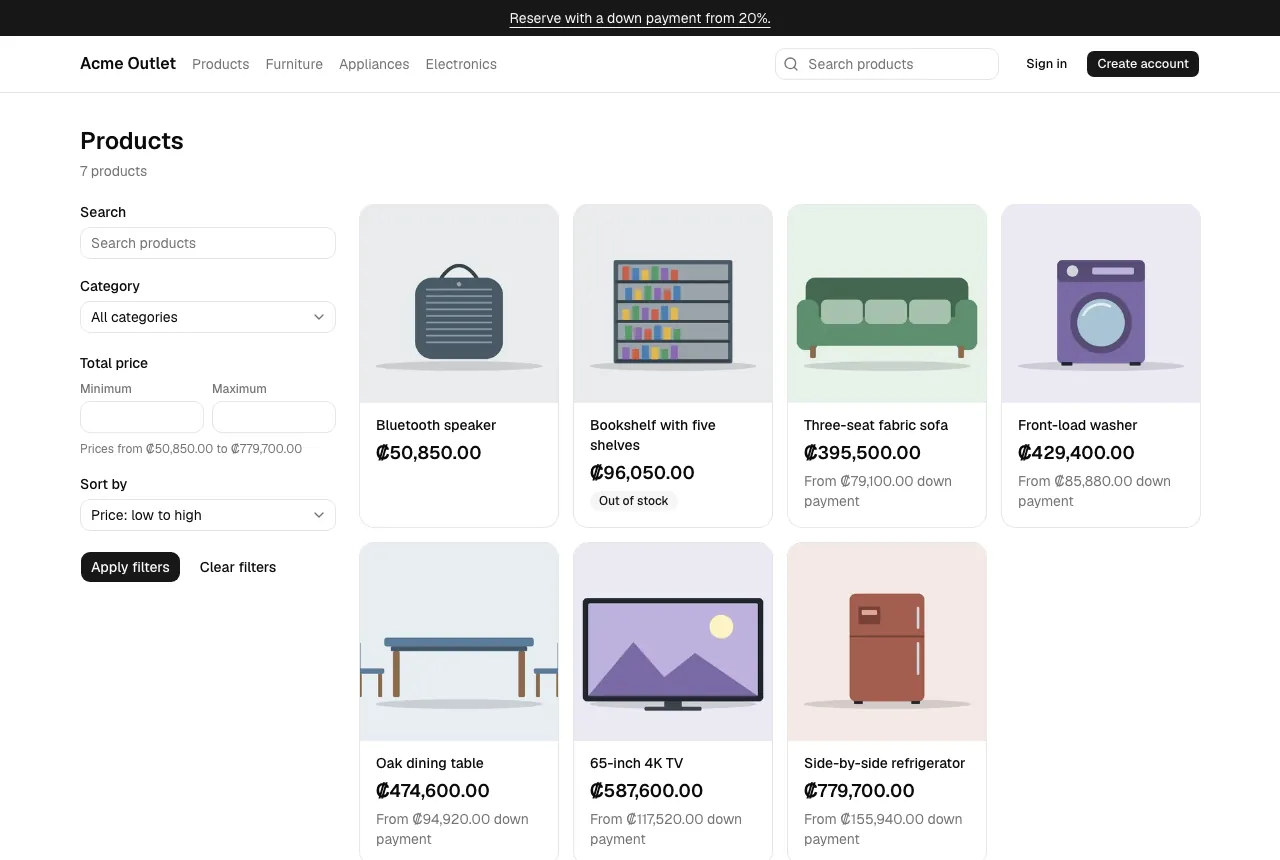This screenshot has width=1280, height=860.
Task: Focus the header Search products field
Action: pos(887,64)
